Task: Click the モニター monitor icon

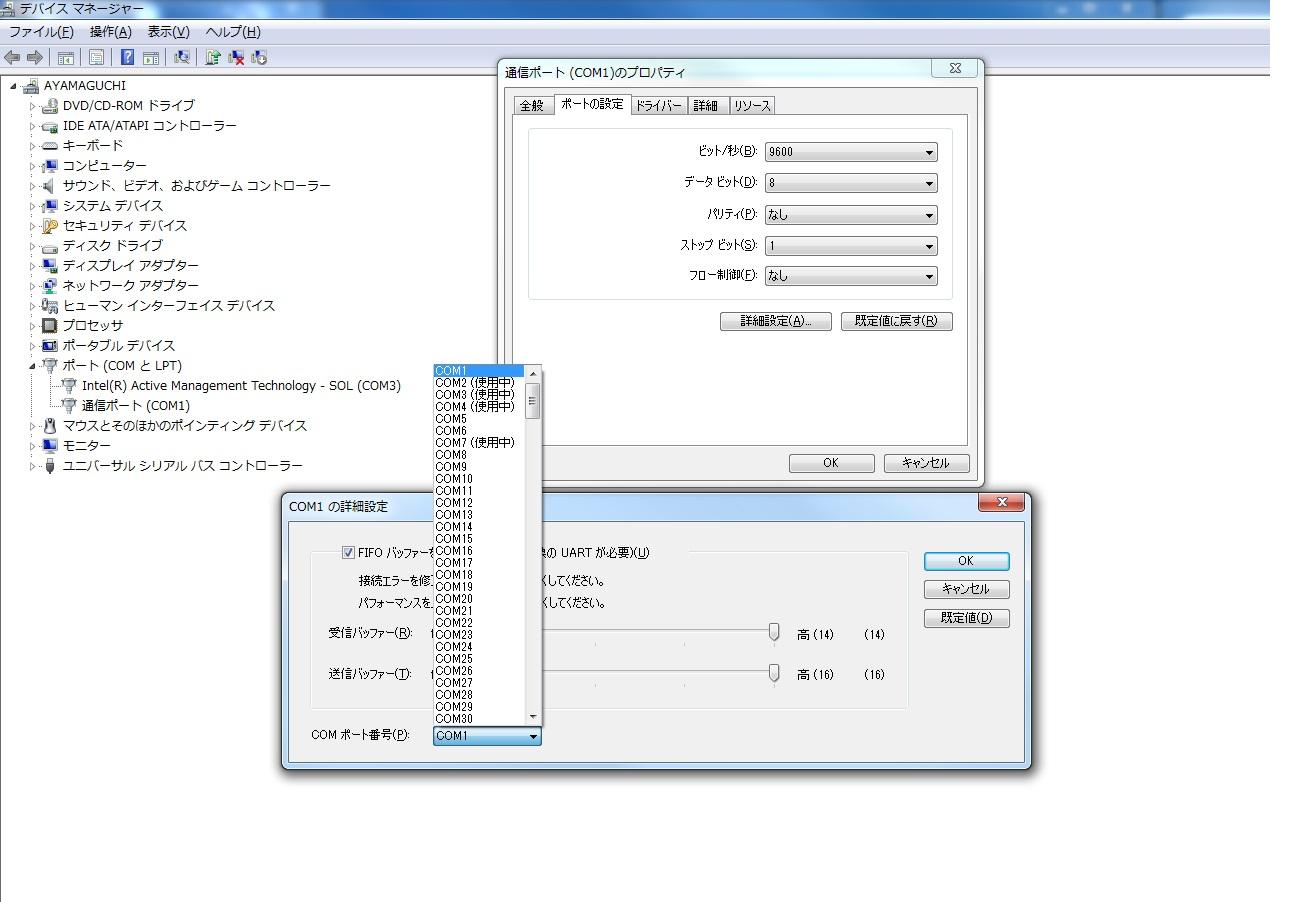Action: (x=50, y=446)
